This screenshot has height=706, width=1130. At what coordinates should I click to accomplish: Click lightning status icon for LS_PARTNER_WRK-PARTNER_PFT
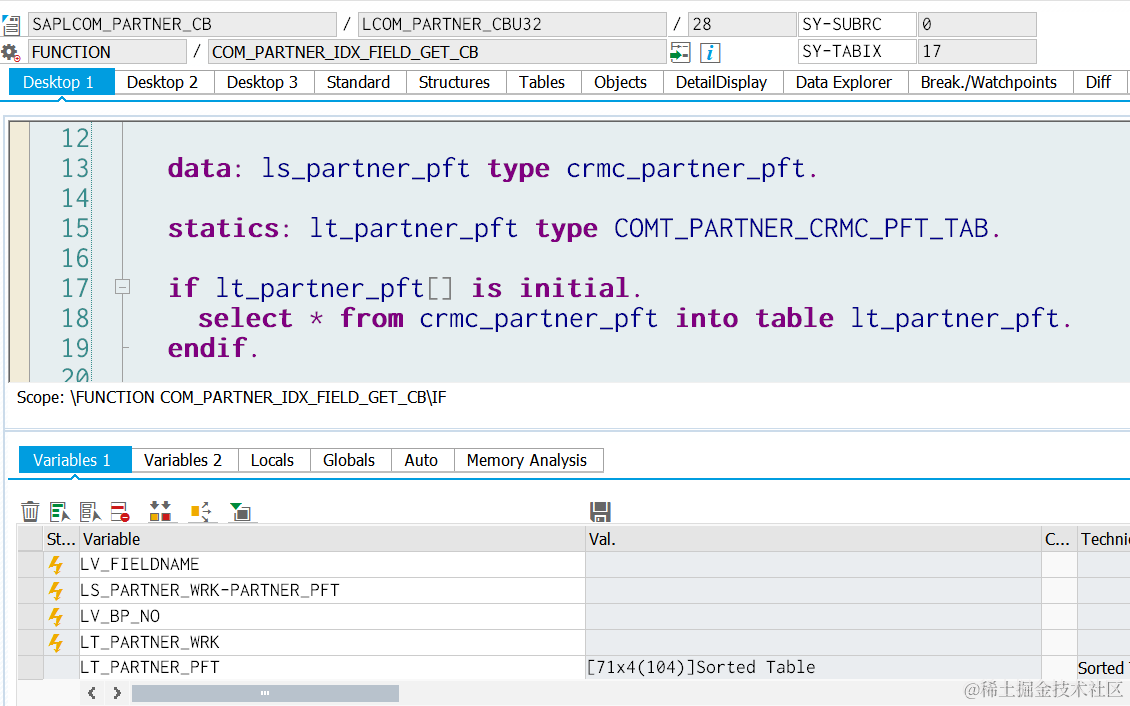coord(55,591)
